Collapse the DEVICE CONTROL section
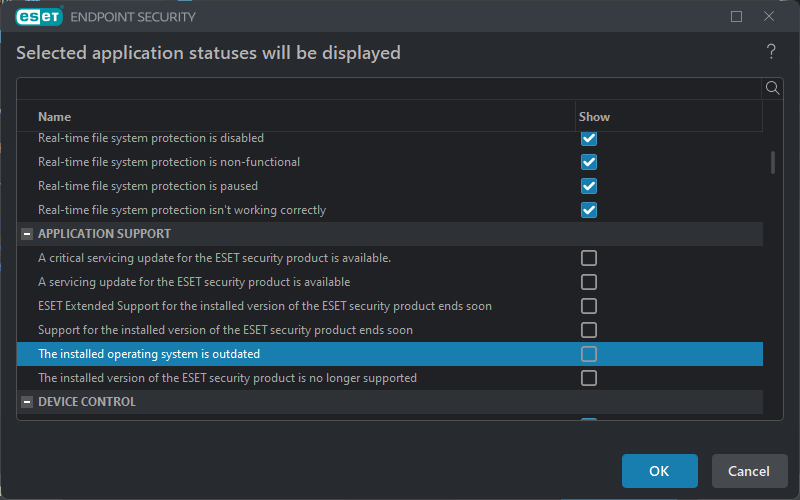The width and height of the screenshot is (800, 500). pyautogui.click(x=26, y=402)
